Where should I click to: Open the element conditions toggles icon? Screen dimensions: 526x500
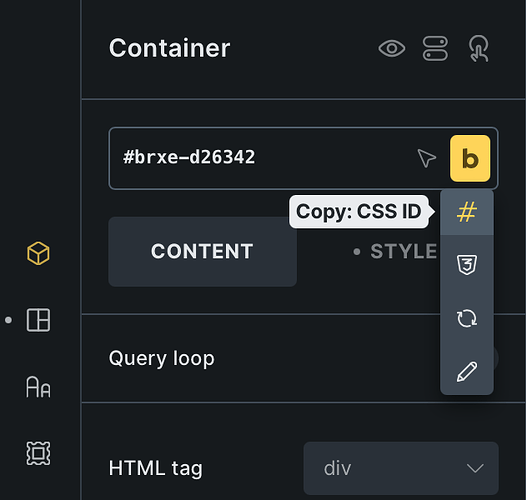pos(435,49)
